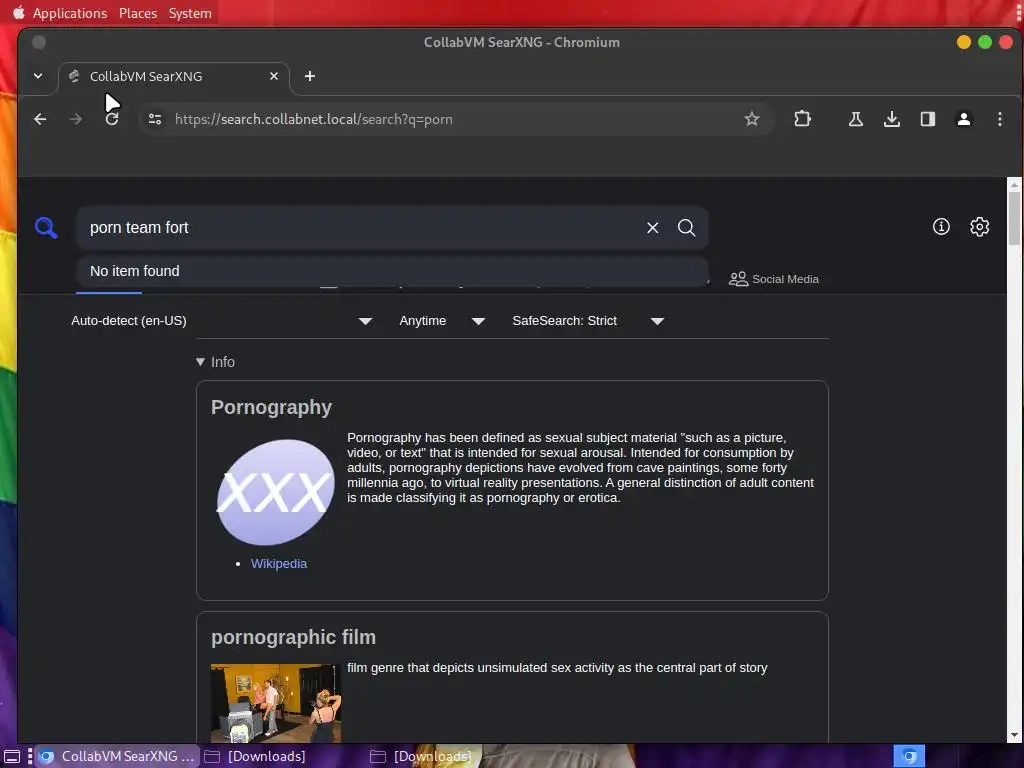Open the SafeSearch: Strict dropdown

tap(588, 321)
